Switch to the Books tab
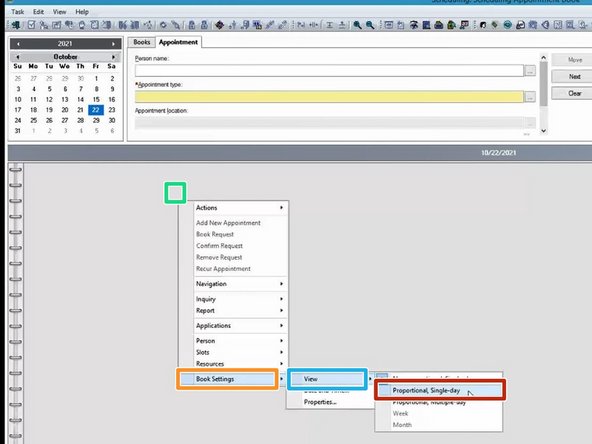This screenshot has width=592, height=444. pyautogui.click(x=142, y=42)
